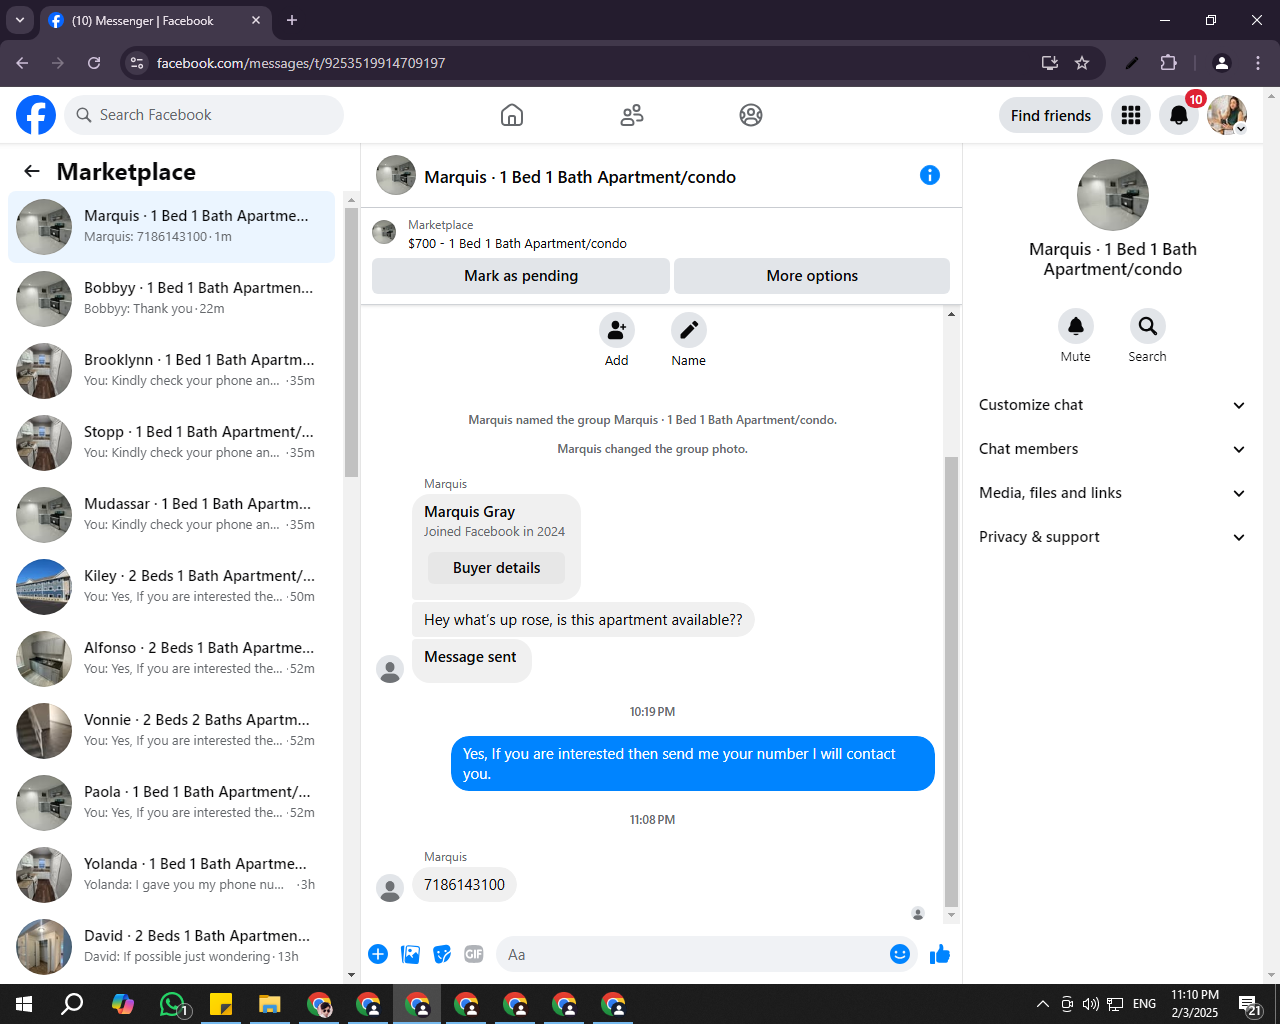1280x1024 pixels.
Task: Open Chrome tab search dropdown
Action: point(19,20)
